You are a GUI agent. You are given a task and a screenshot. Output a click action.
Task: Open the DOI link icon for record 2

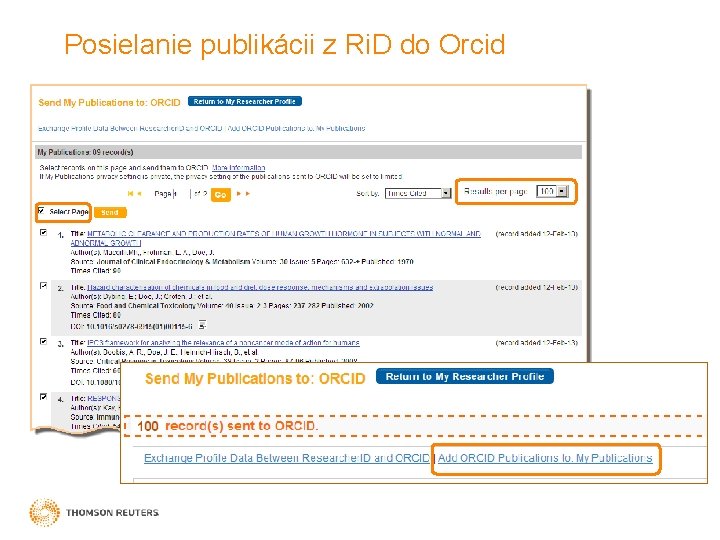pos(202,325)
